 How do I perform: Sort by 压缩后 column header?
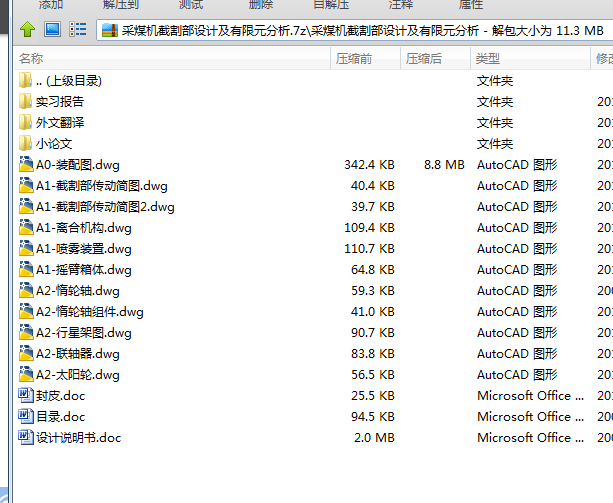[436, 59]
